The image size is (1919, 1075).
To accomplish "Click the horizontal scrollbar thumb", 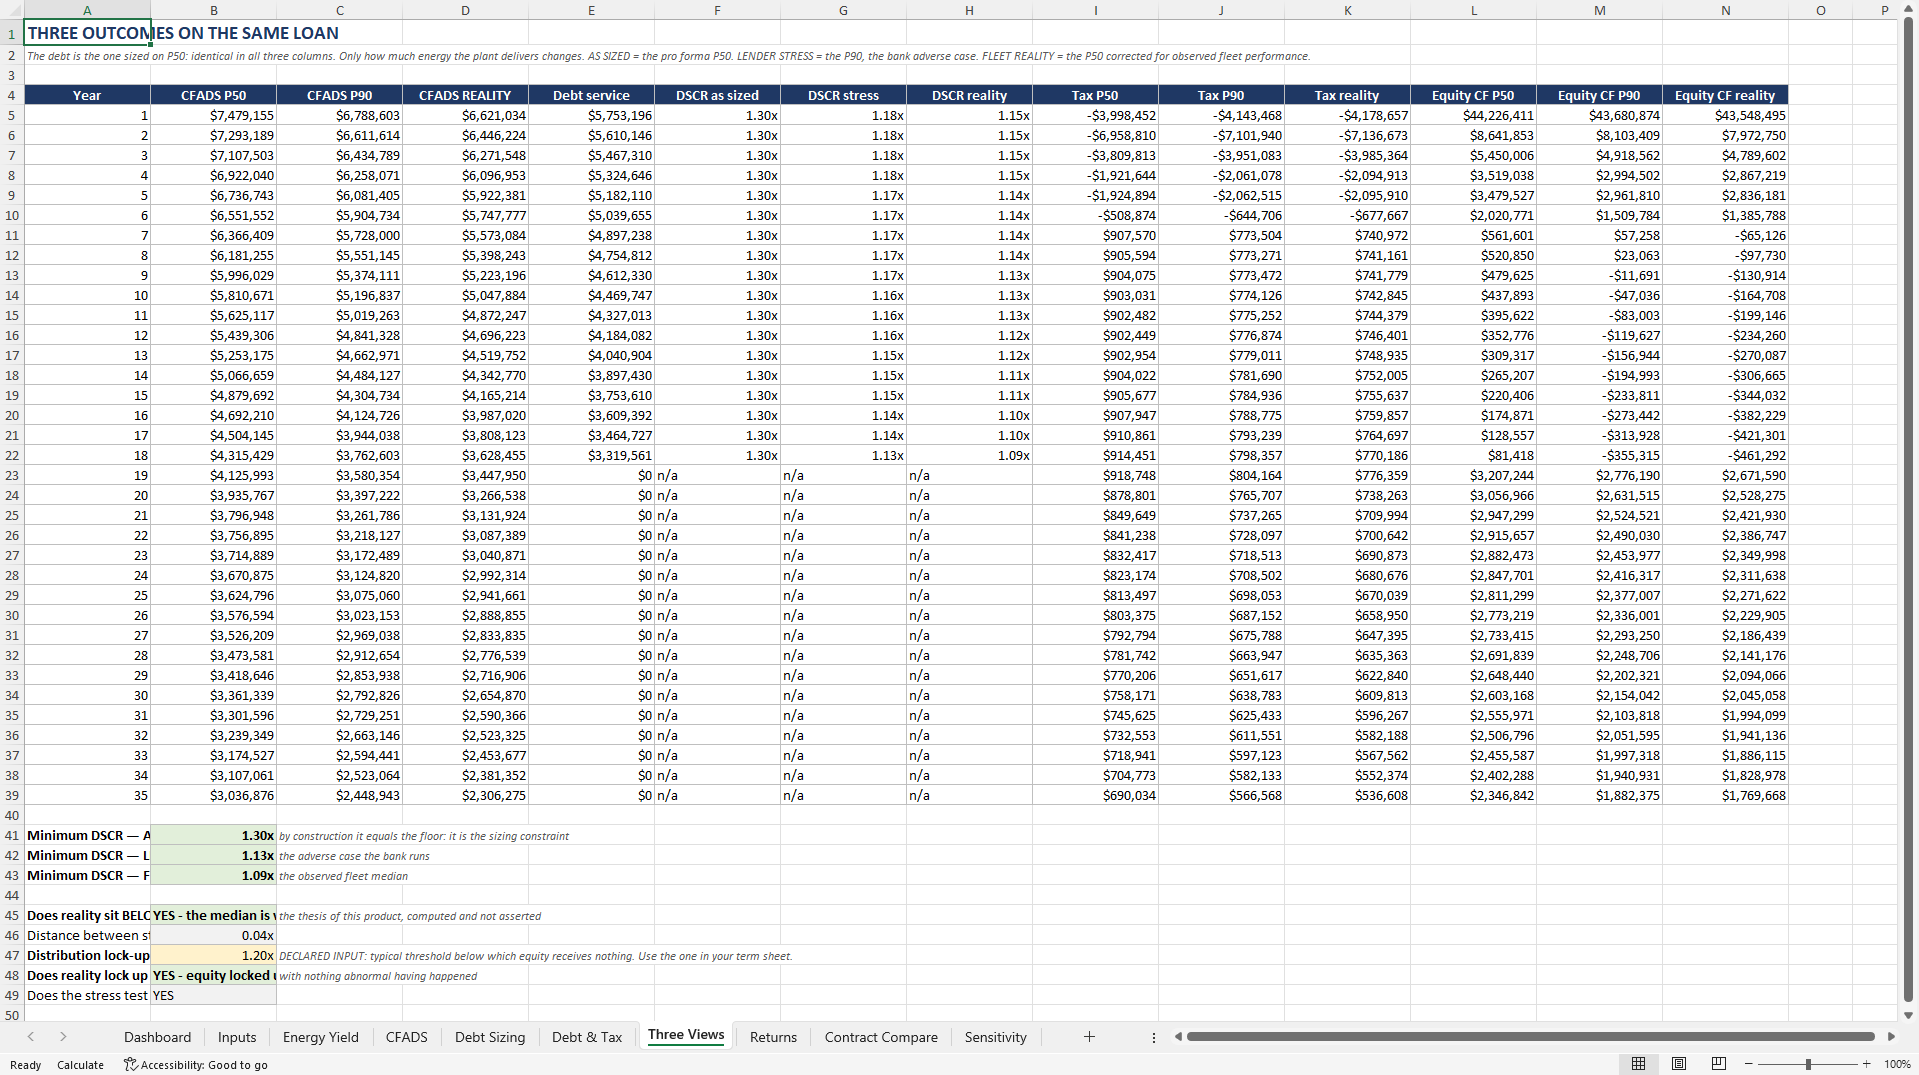I will point(1530,1037).
